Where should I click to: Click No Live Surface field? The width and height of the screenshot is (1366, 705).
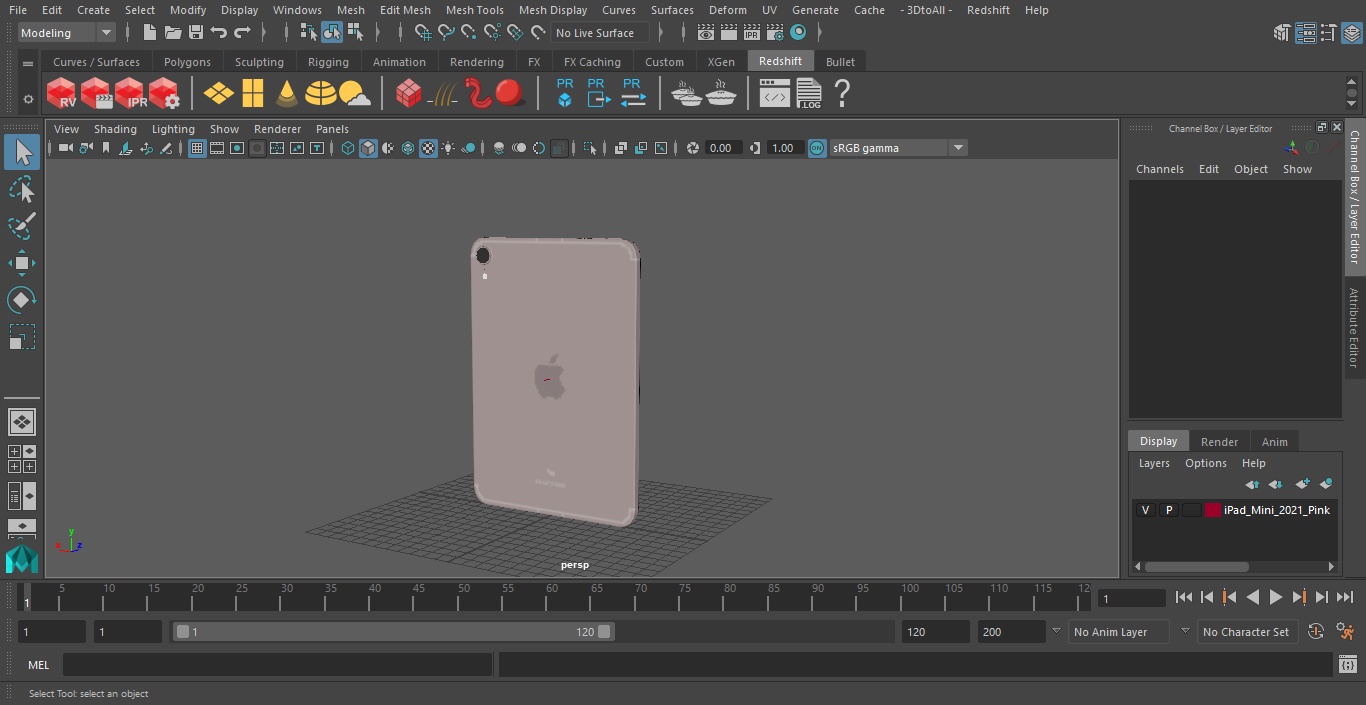point(600,33)
